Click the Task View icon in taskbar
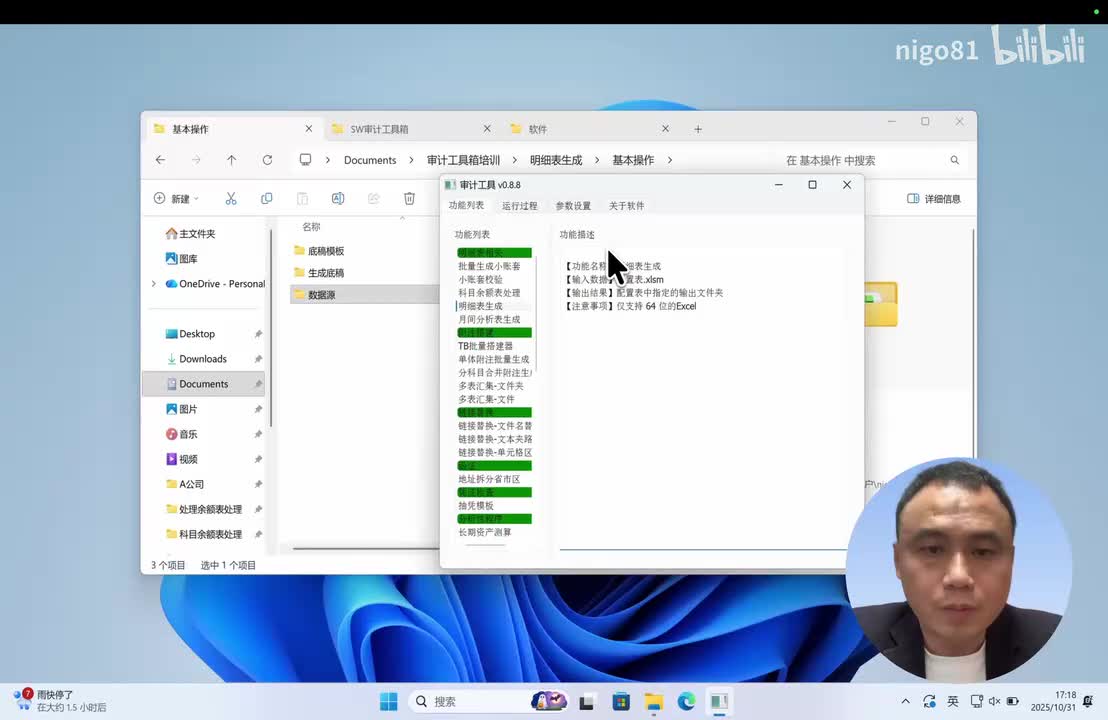Screen dimensions: 1108x720 587,702
